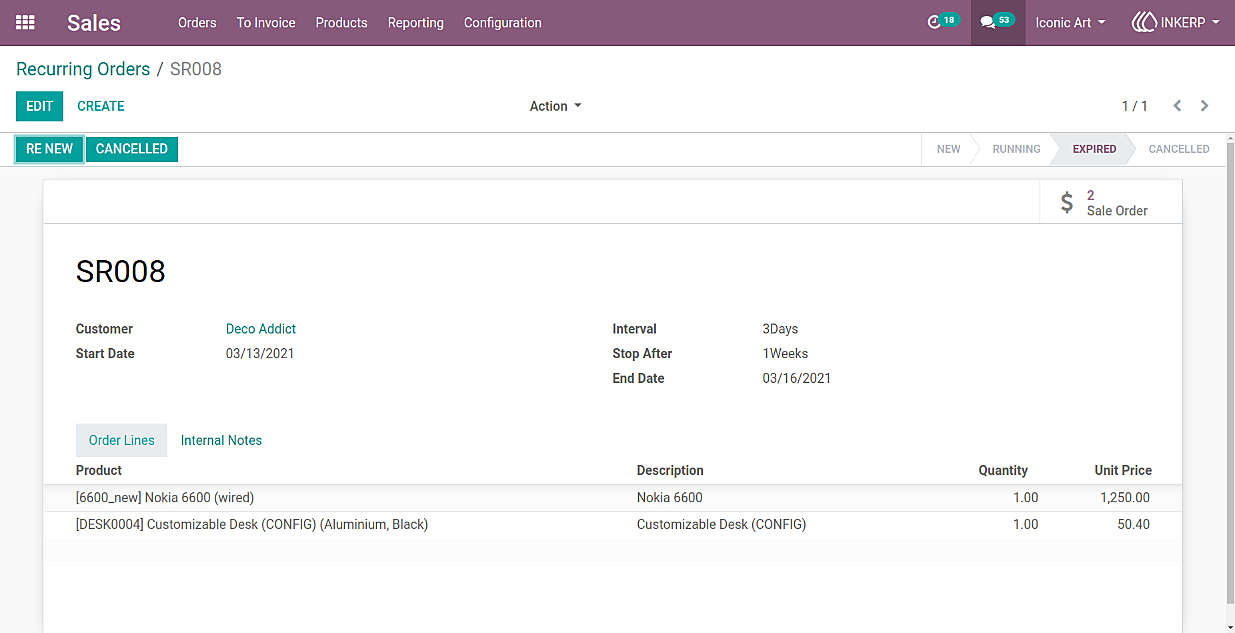Open the apps grid menu icon
Image resolution: width=1235 pixels, height=633 pixels.
(25, 22)
